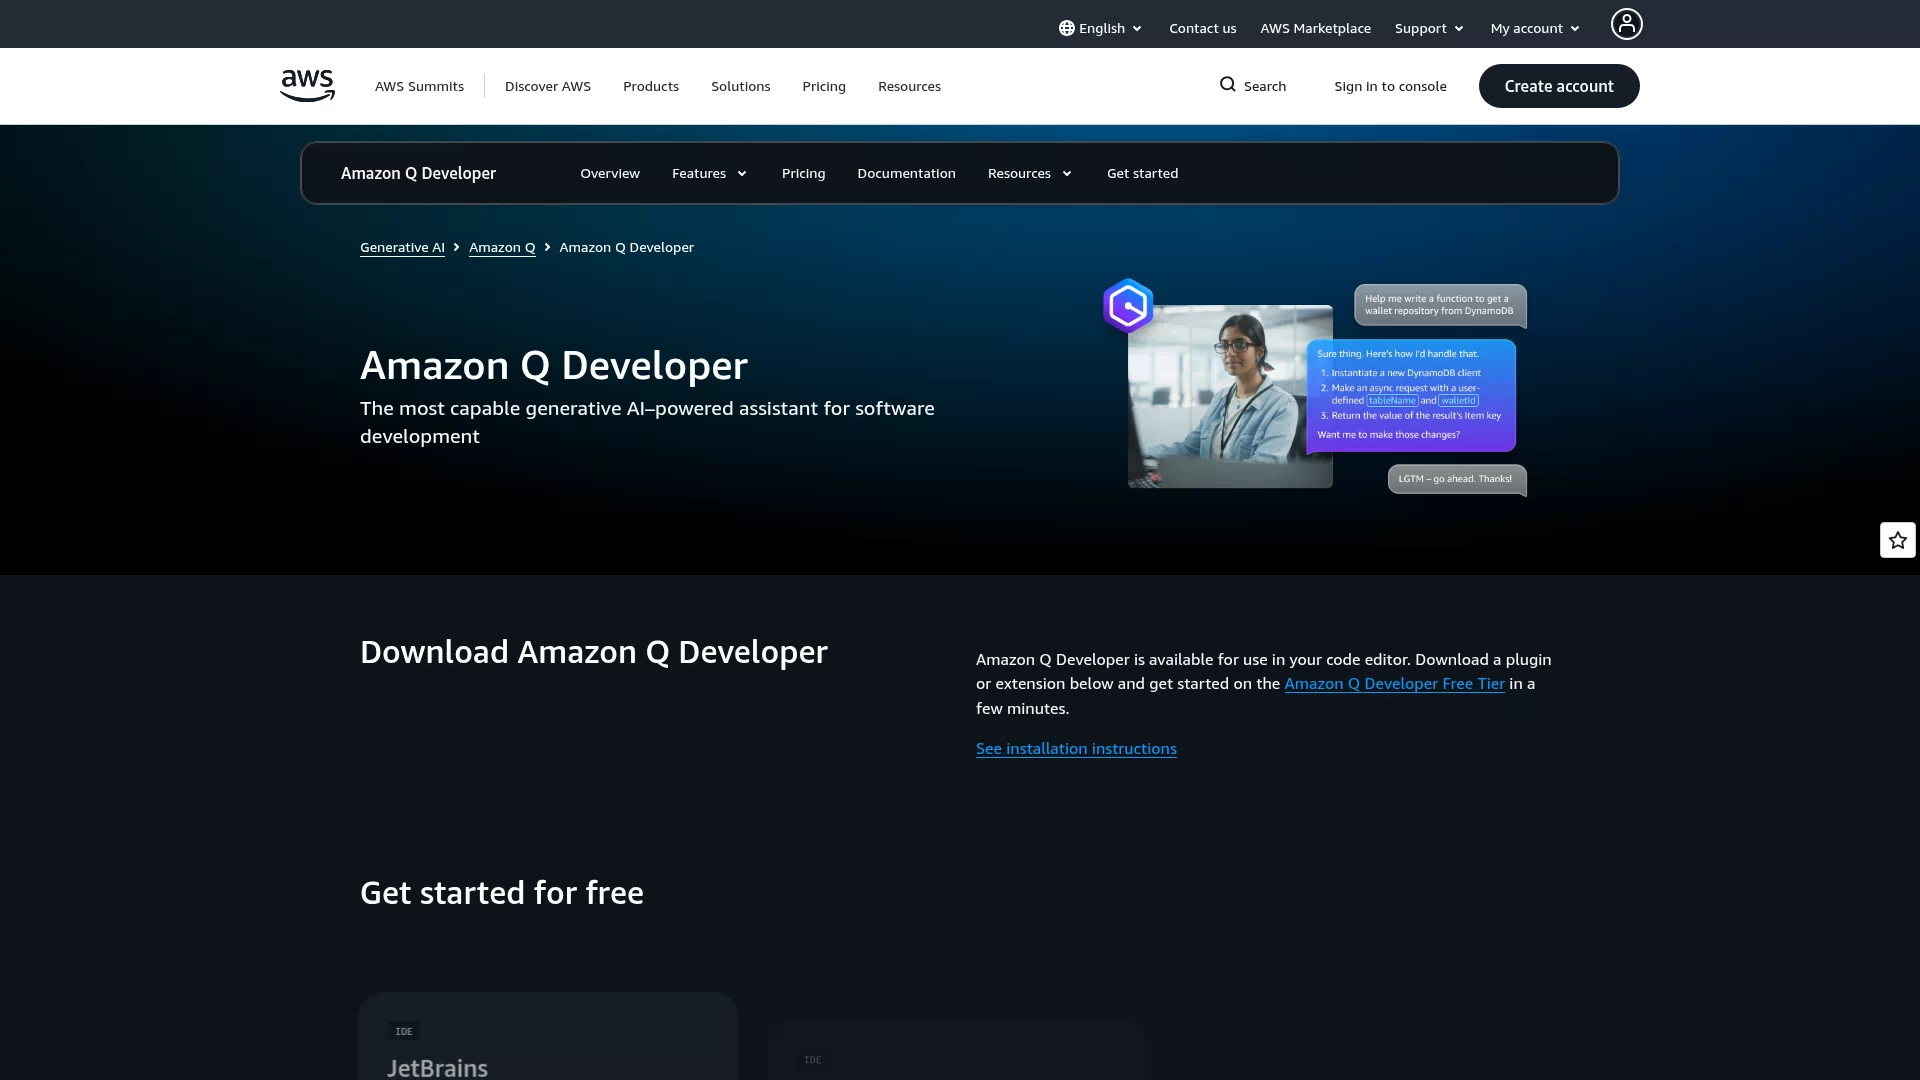Click the magnifier search icon
Image resolution: width=1920 pixels, height=1080 pixels.
tap(1227, 85)
